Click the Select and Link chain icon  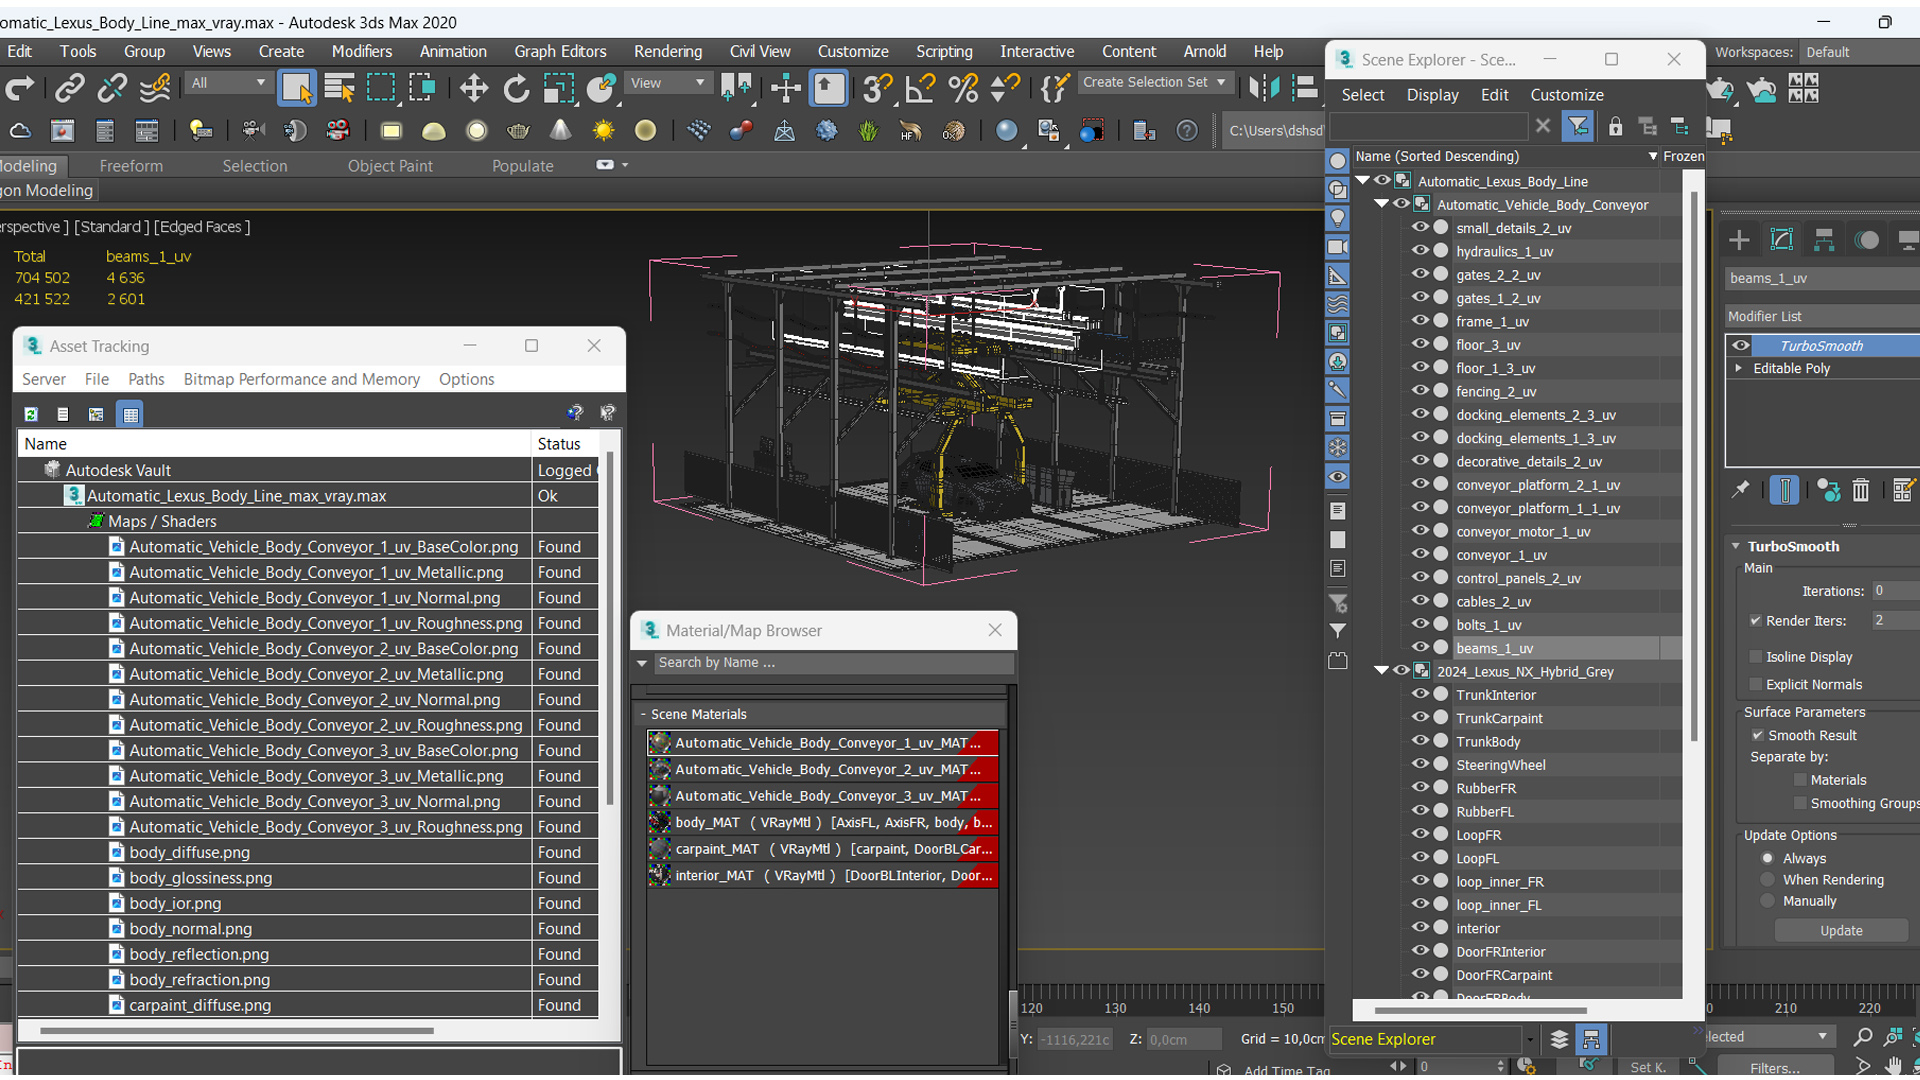coord(69,88)
